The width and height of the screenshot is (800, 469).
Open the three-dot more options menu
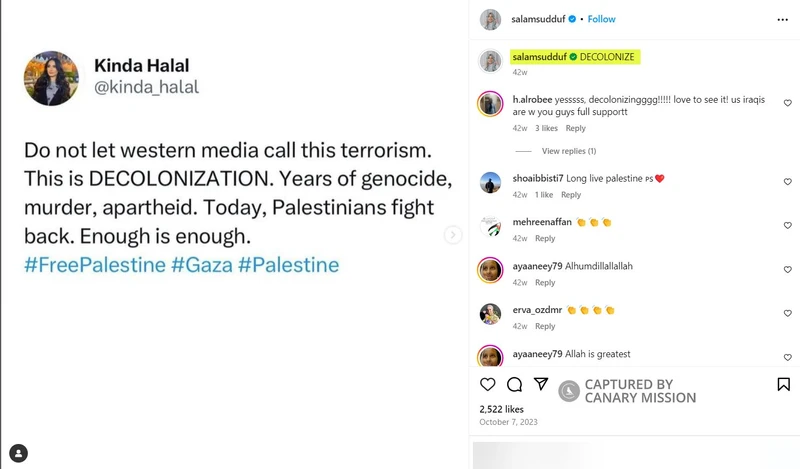[x=782, y=19]
